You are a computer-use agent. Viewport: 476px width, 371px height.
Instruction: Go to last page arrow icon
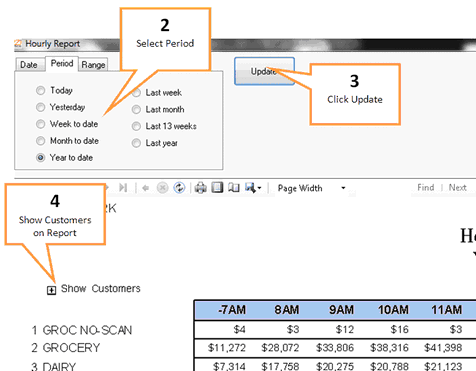[123, 188]
